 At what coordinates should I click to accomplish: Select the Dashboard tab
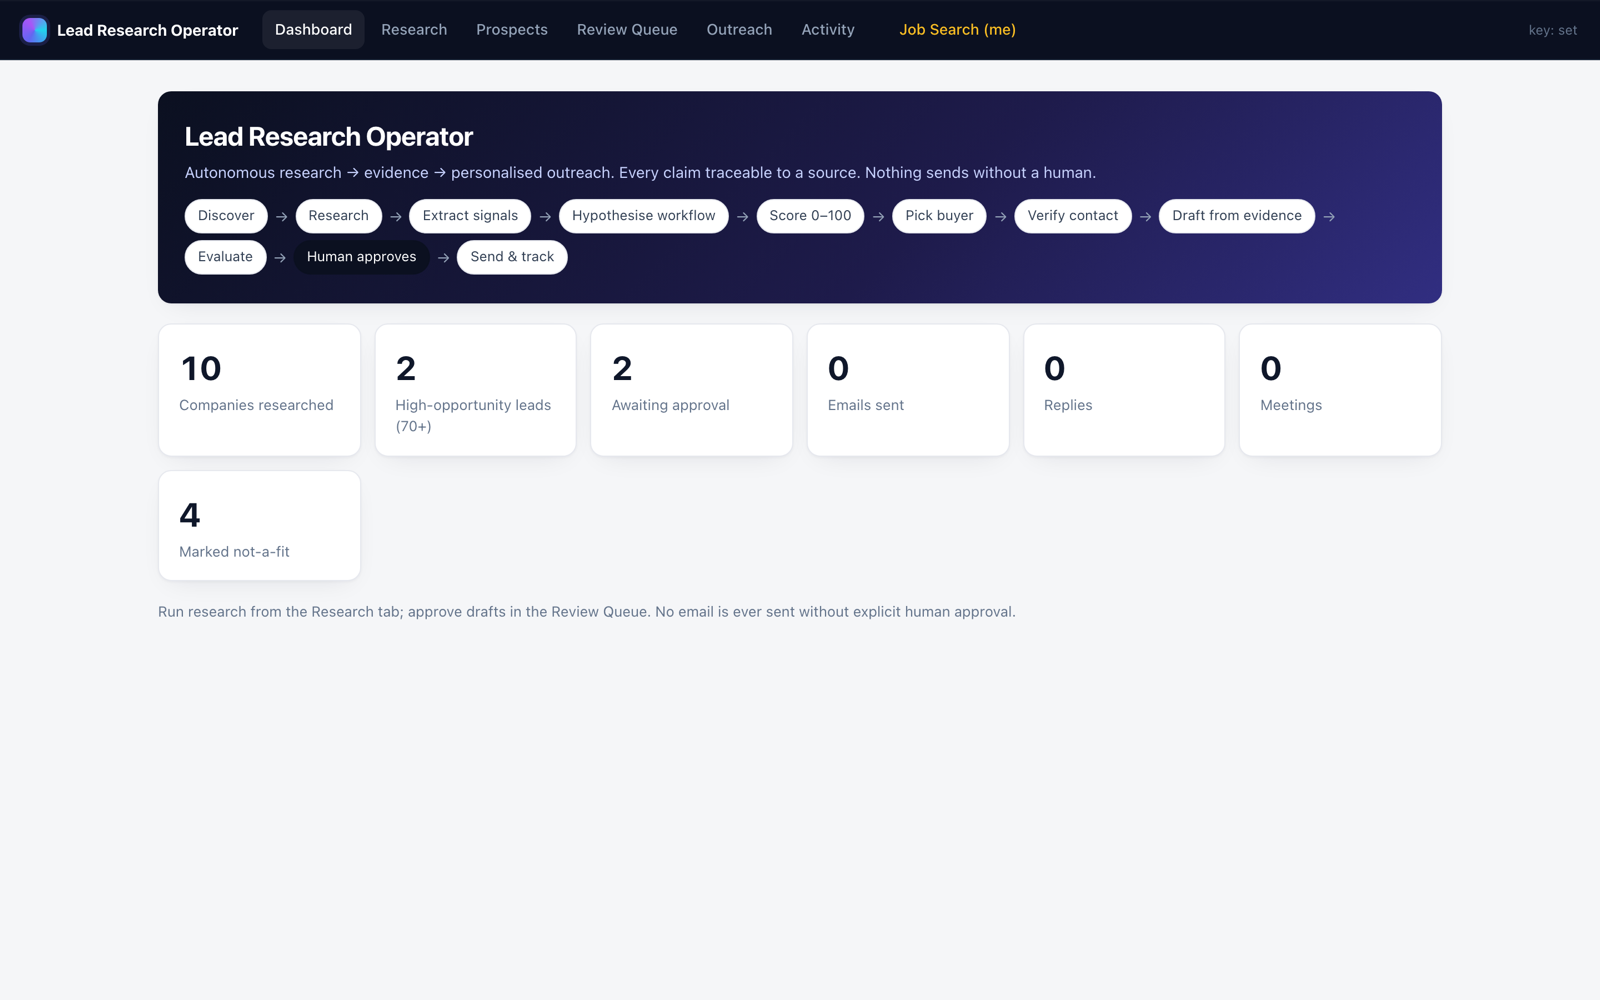313,30
